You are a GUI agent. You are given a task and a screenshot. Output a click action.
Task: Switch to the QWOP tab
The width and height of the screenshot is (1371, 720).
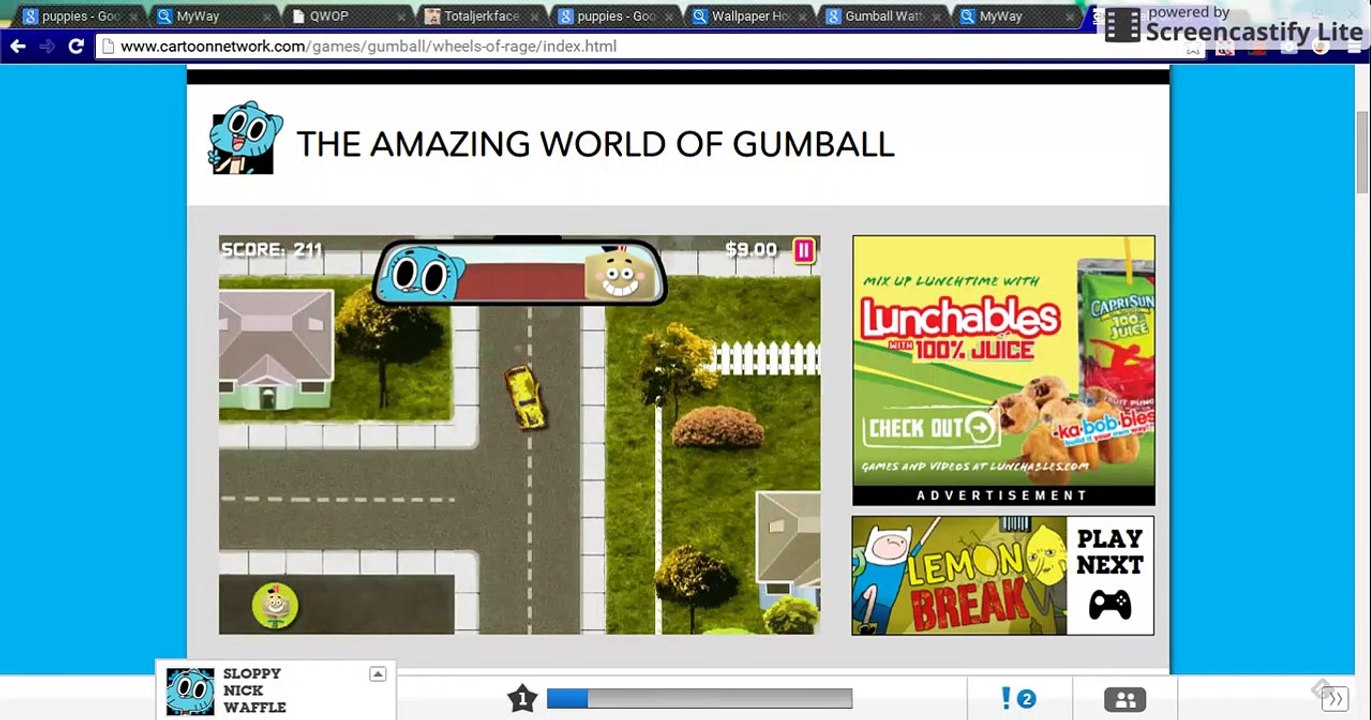tap(344, 16)
